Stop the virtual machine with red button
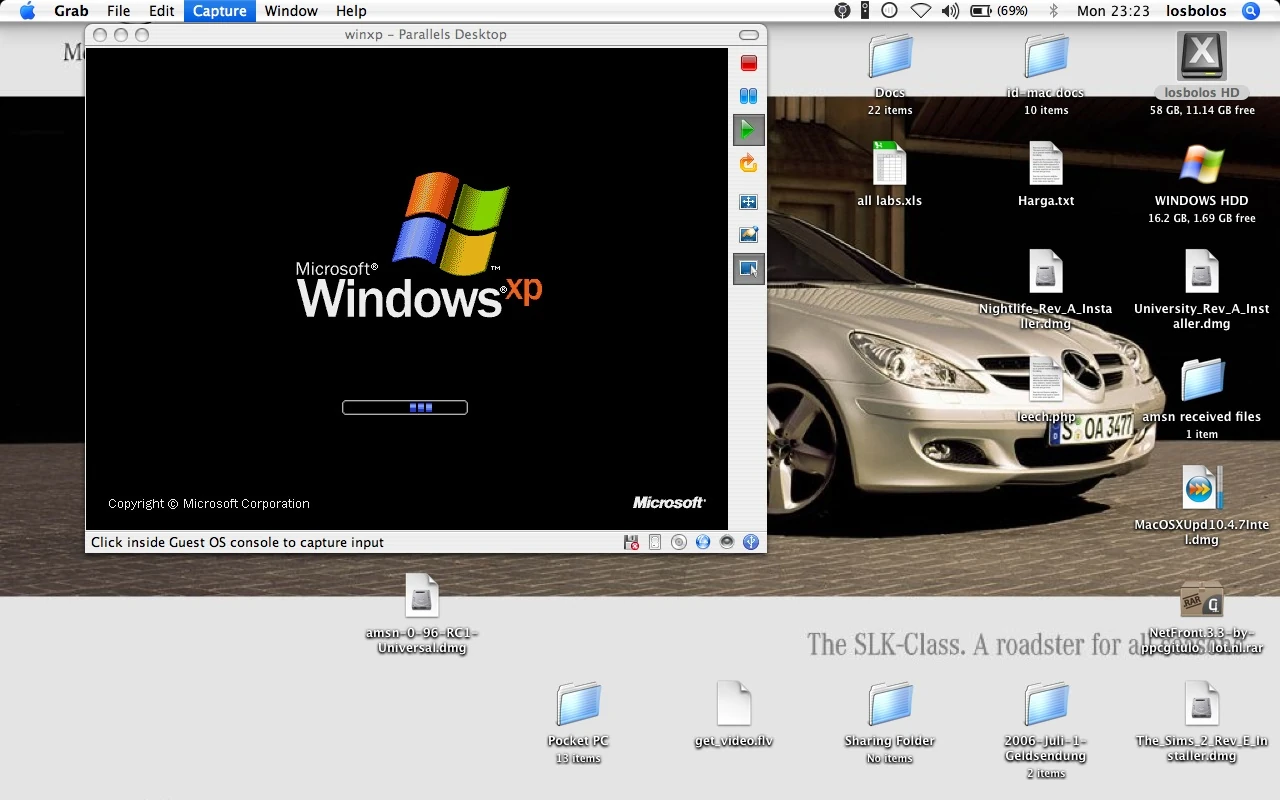The image size is (1280, 800). 748,63
